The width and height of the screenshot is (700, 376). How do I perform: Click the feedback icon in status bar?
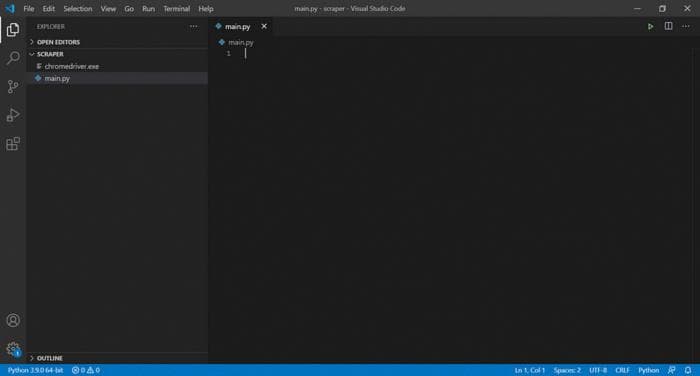click(x=671, y=370)
